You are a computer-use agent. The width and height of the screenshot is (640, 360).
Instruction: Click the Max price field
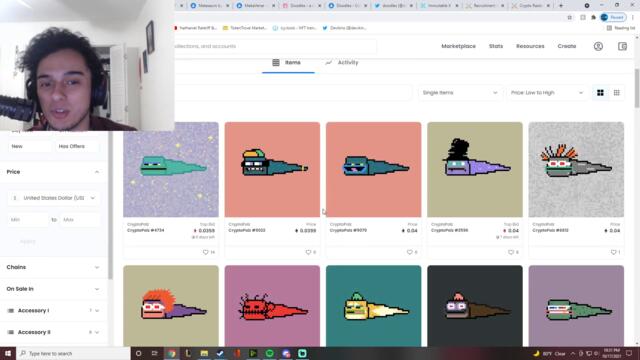tap(80, 220)
